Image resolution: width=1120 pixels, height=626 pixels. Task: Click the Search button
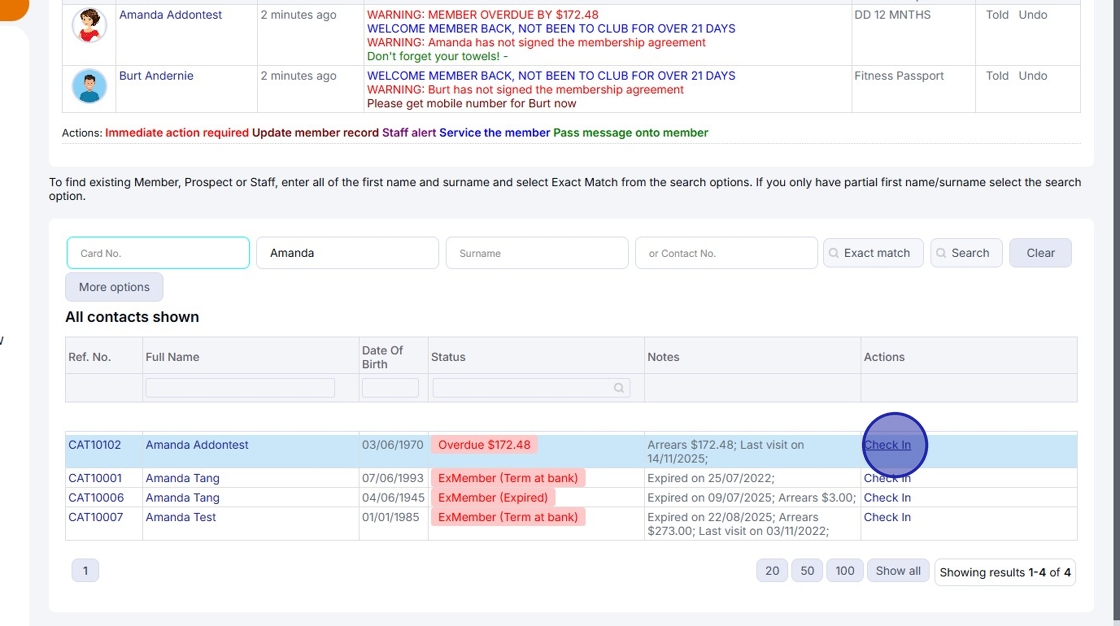(966, 253)
